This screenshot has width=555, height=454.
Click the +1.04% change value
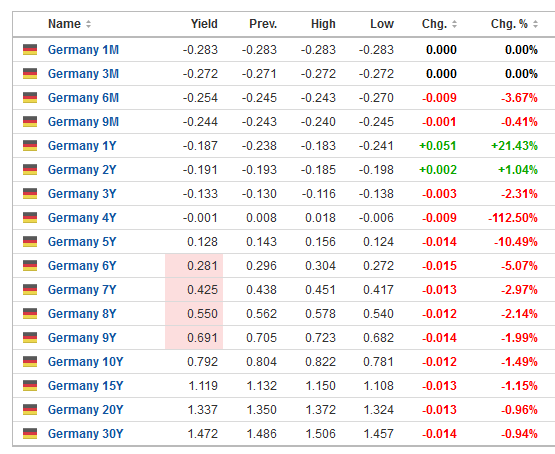point(518,170)
